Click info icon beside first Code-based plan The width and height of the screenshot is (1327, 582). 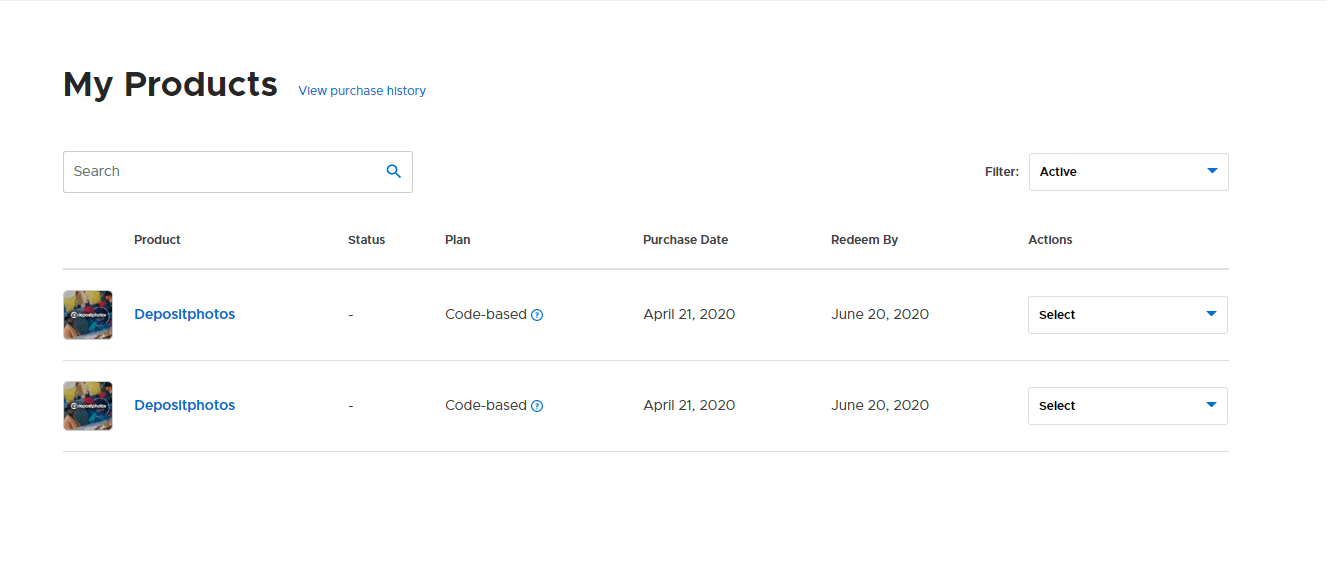click(x=537, y=315)
